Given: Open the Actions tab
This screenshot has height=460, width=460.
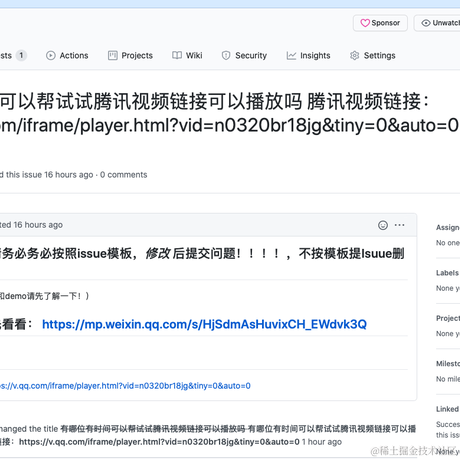Looking at the screenshot, I should tap(67, 55).
